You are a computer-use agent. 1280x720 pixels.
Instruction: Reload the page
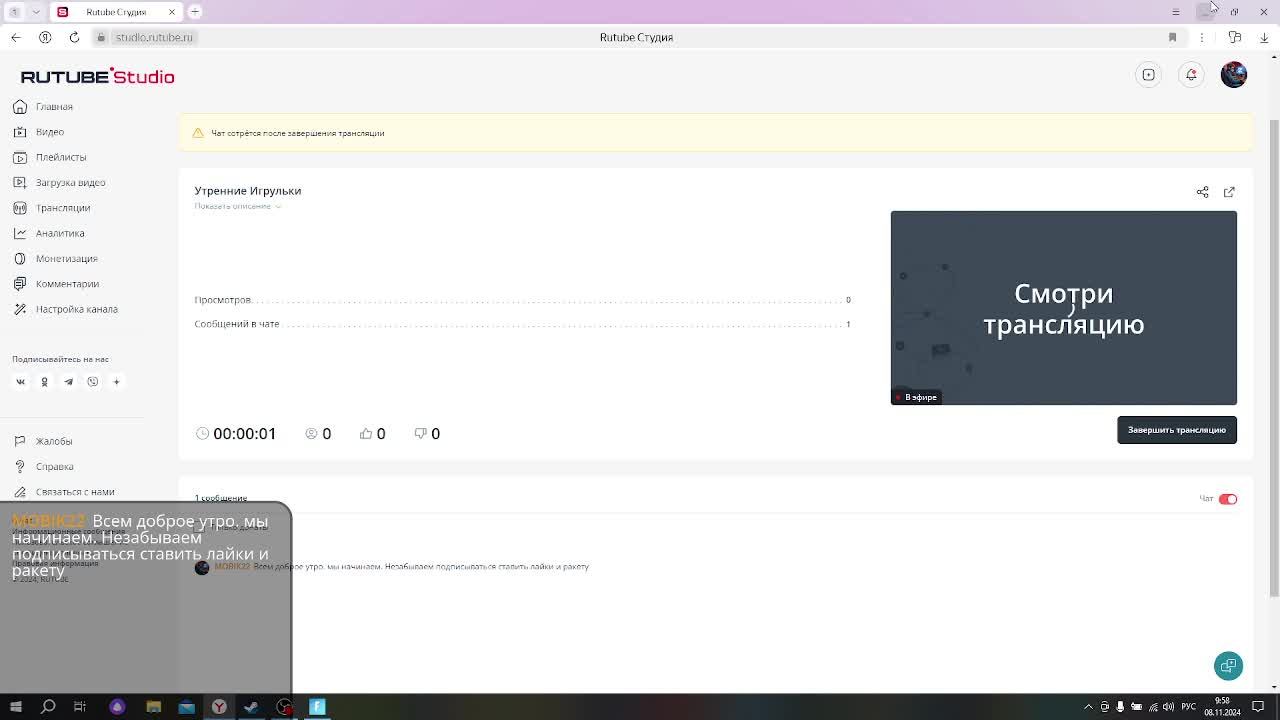(74, 37)
